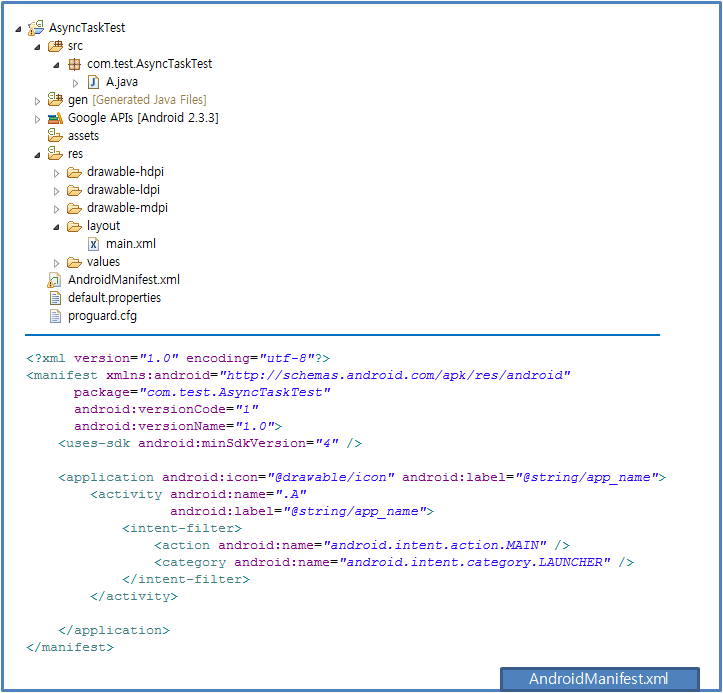Click the assets folder icon
723x693 pixels.
tap(55, 135)
